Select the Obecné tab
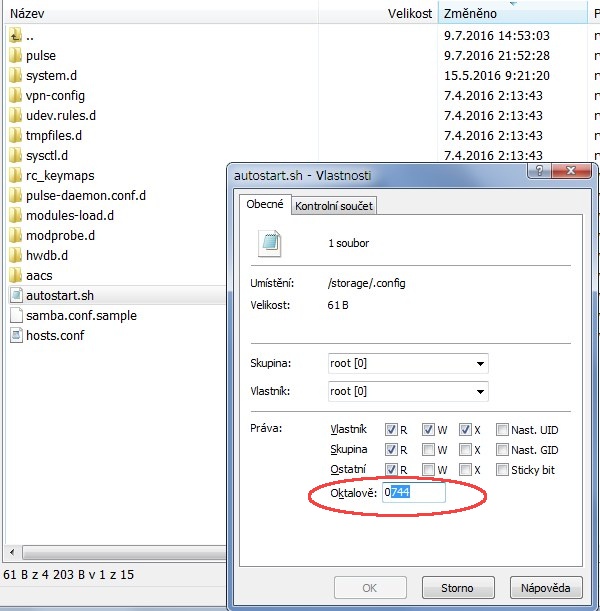The width and height of the screenshot is (600, 611). tap(265, 204)
